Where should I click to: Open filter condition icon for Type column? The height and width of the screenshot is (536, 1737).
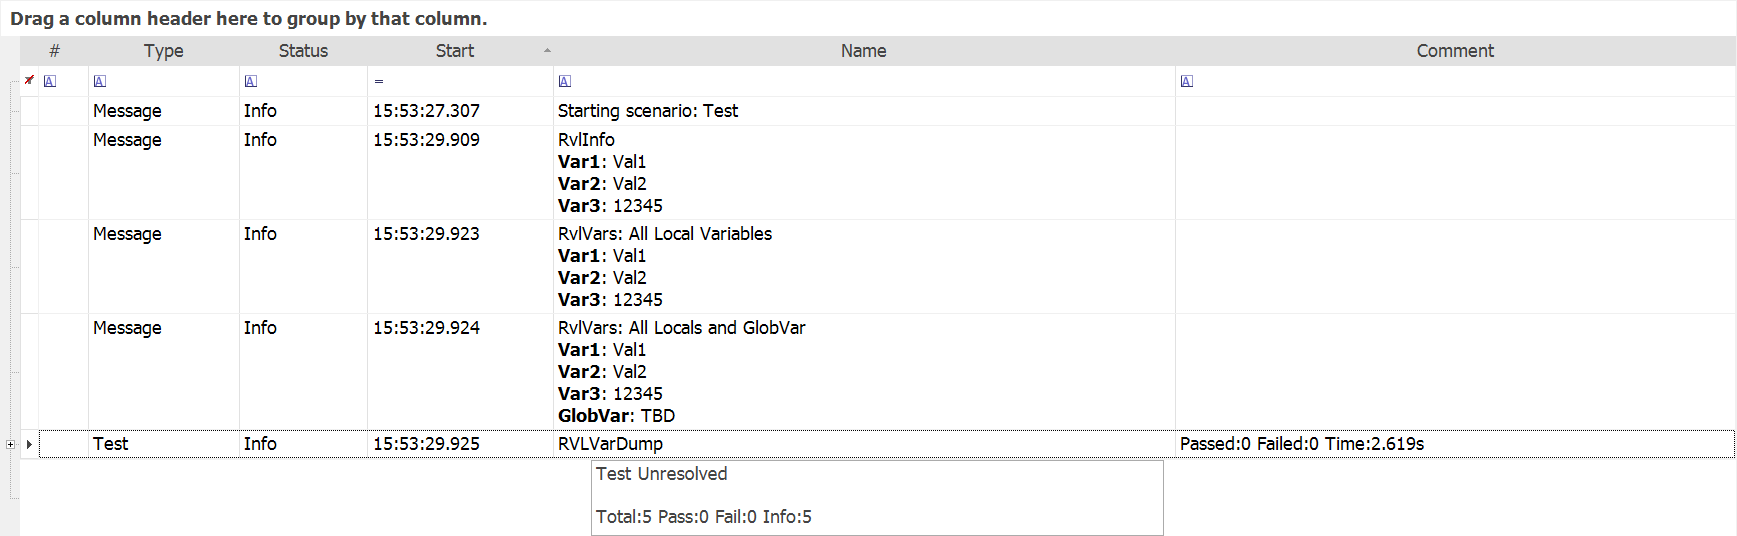[x=100, y=81]
